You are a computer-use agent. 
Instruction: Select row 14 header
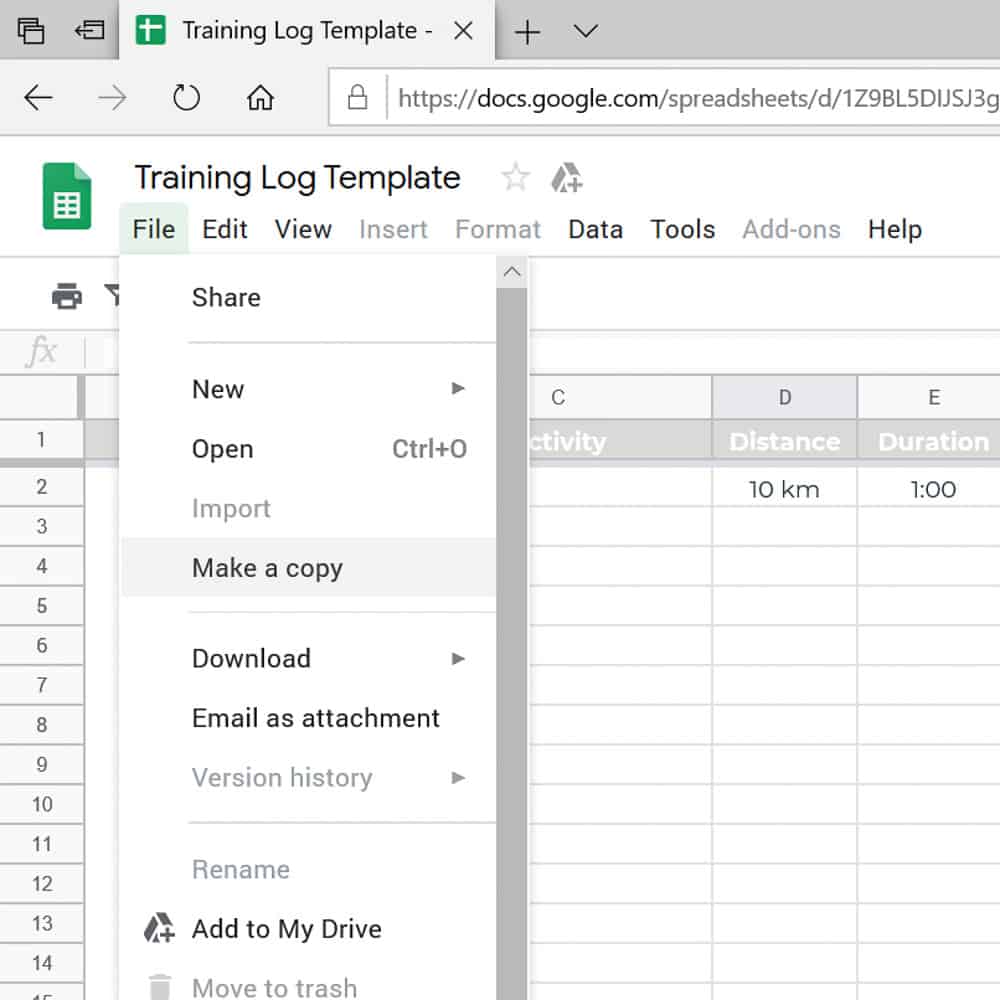tap(41, 962)
